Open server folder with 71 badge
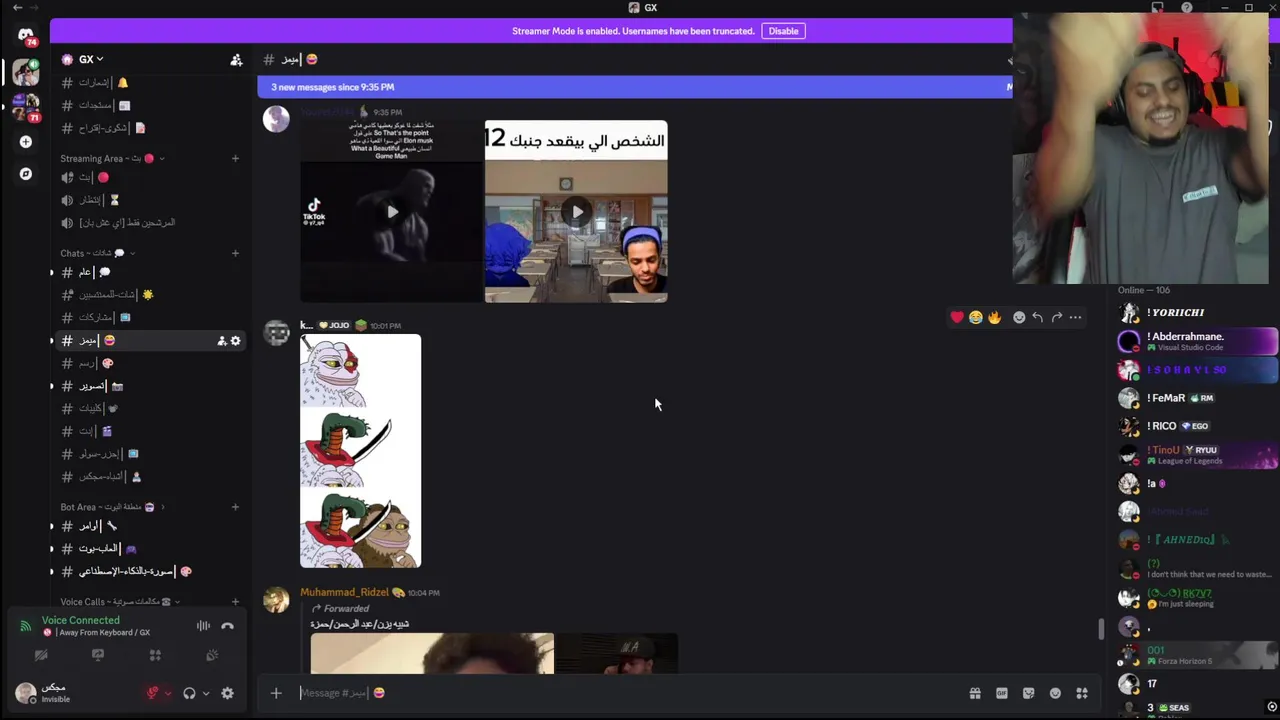The image size is (1280, 720). pos(25,107)
